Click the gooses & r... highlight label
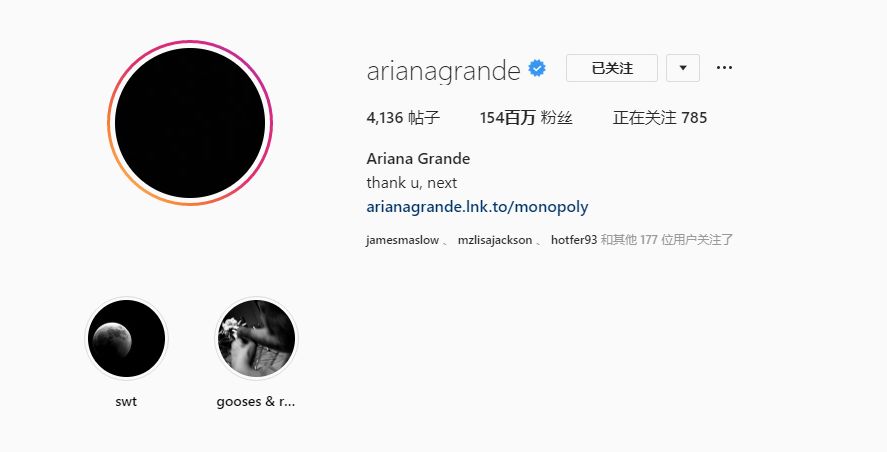This screenshot has width=887, height=452. tap(256, 402)
